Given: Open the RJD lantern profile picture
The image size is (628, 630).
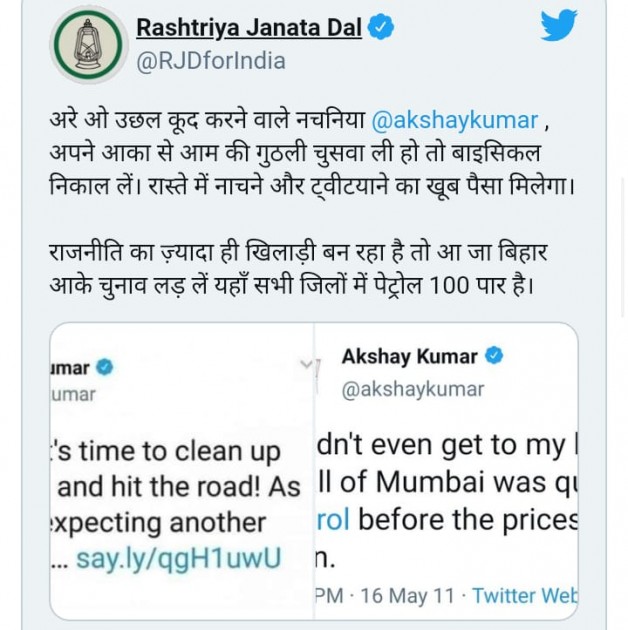Looking at the screenshot, I should [89, 44].
